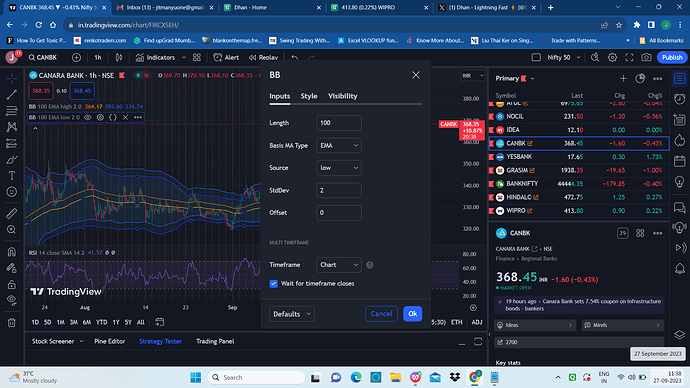
Task: Select the ruler measure tool
Action: click(12, 213)
